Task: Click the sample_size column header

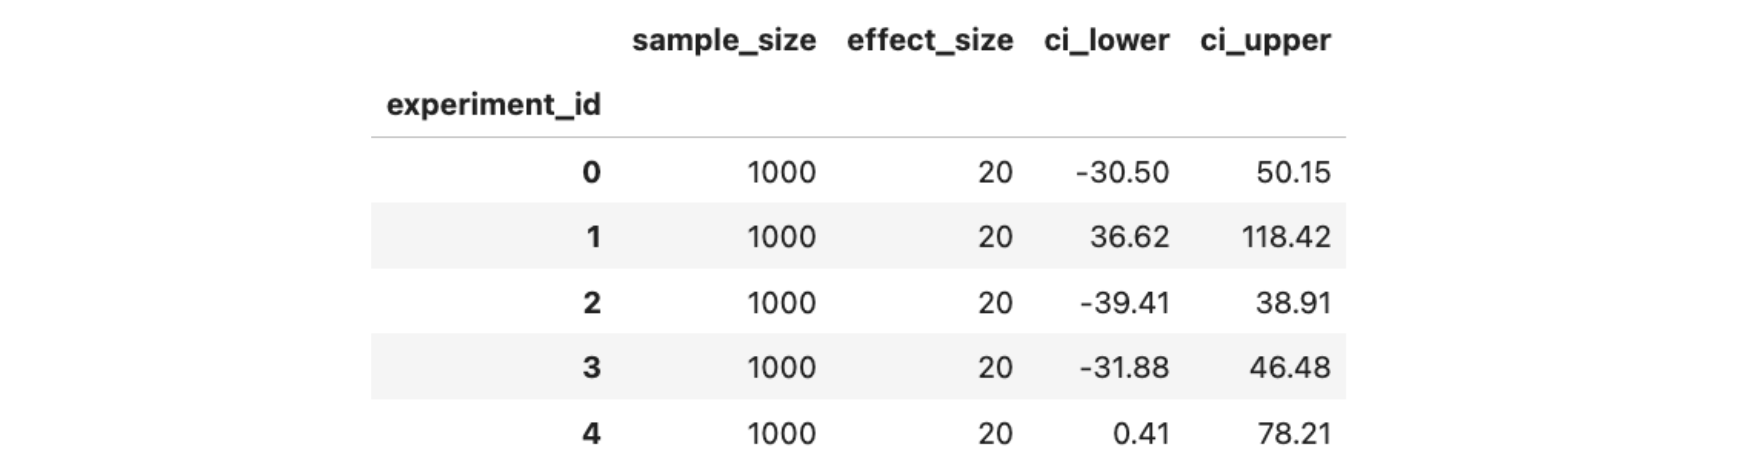Action: [723, 40]
